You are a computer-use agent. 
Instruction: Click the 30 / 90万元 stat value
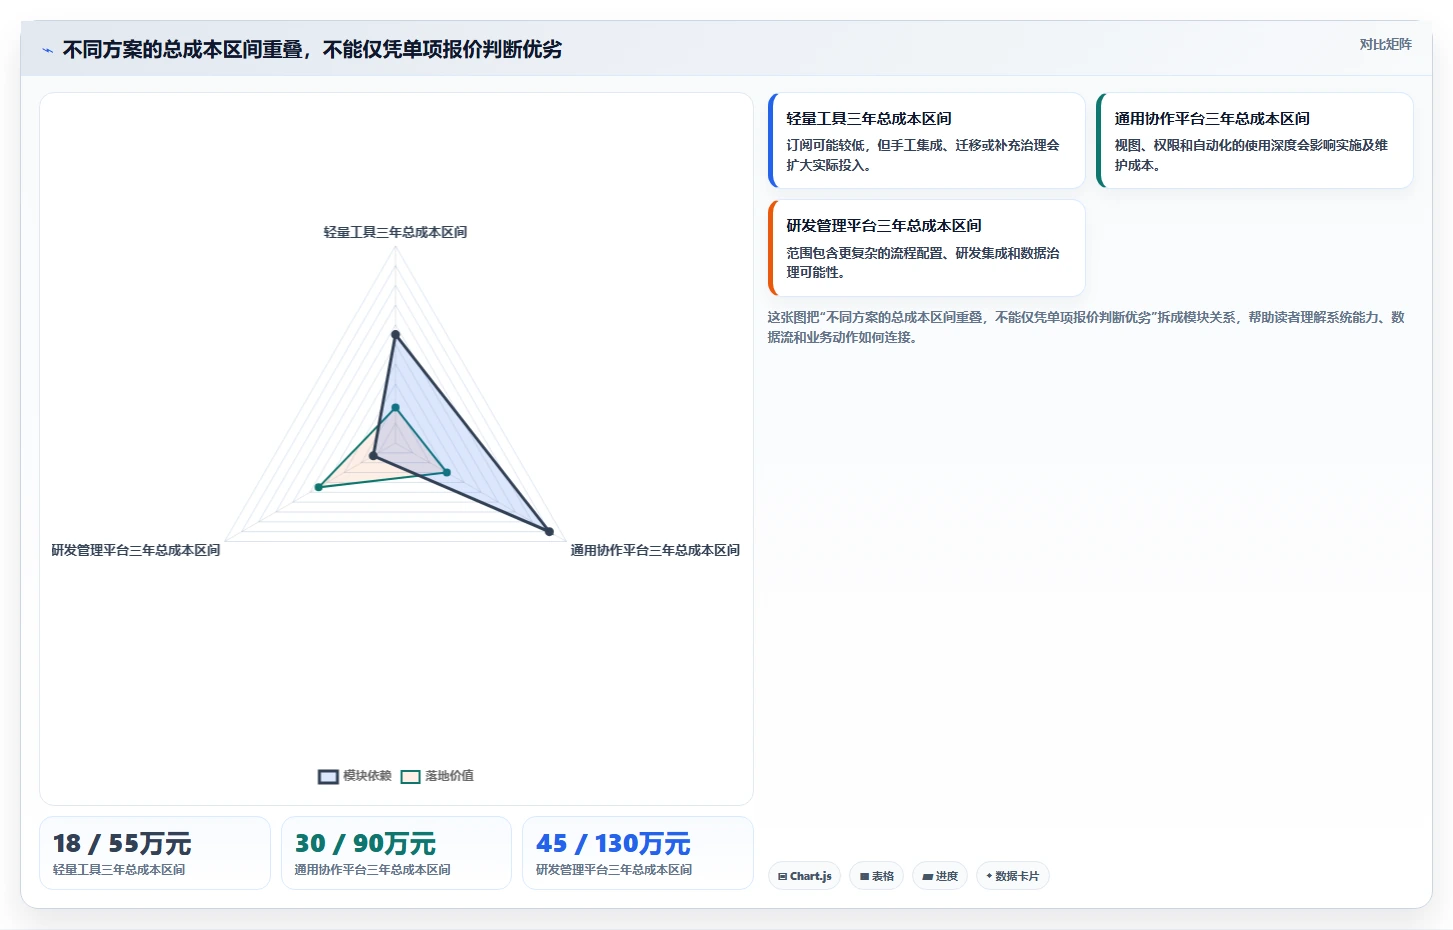pyautogui.click(x=365, y=844)
